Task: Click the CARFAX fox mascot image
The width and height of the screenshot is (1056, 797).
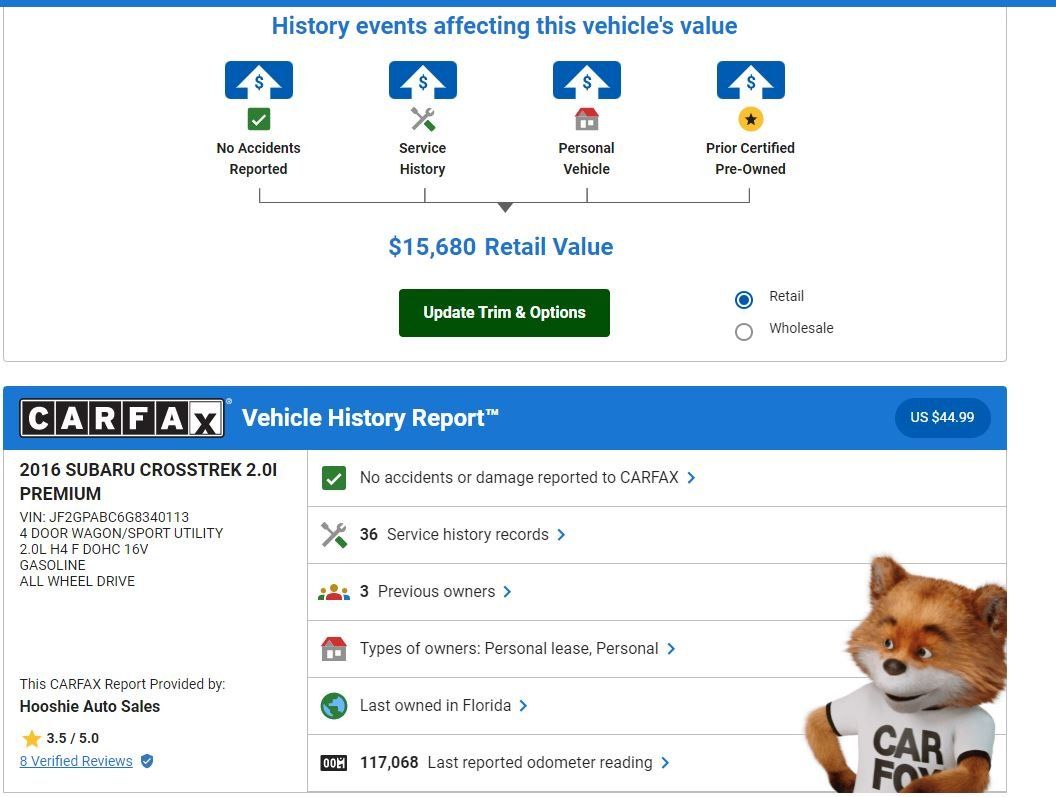Action: [906, 674]
